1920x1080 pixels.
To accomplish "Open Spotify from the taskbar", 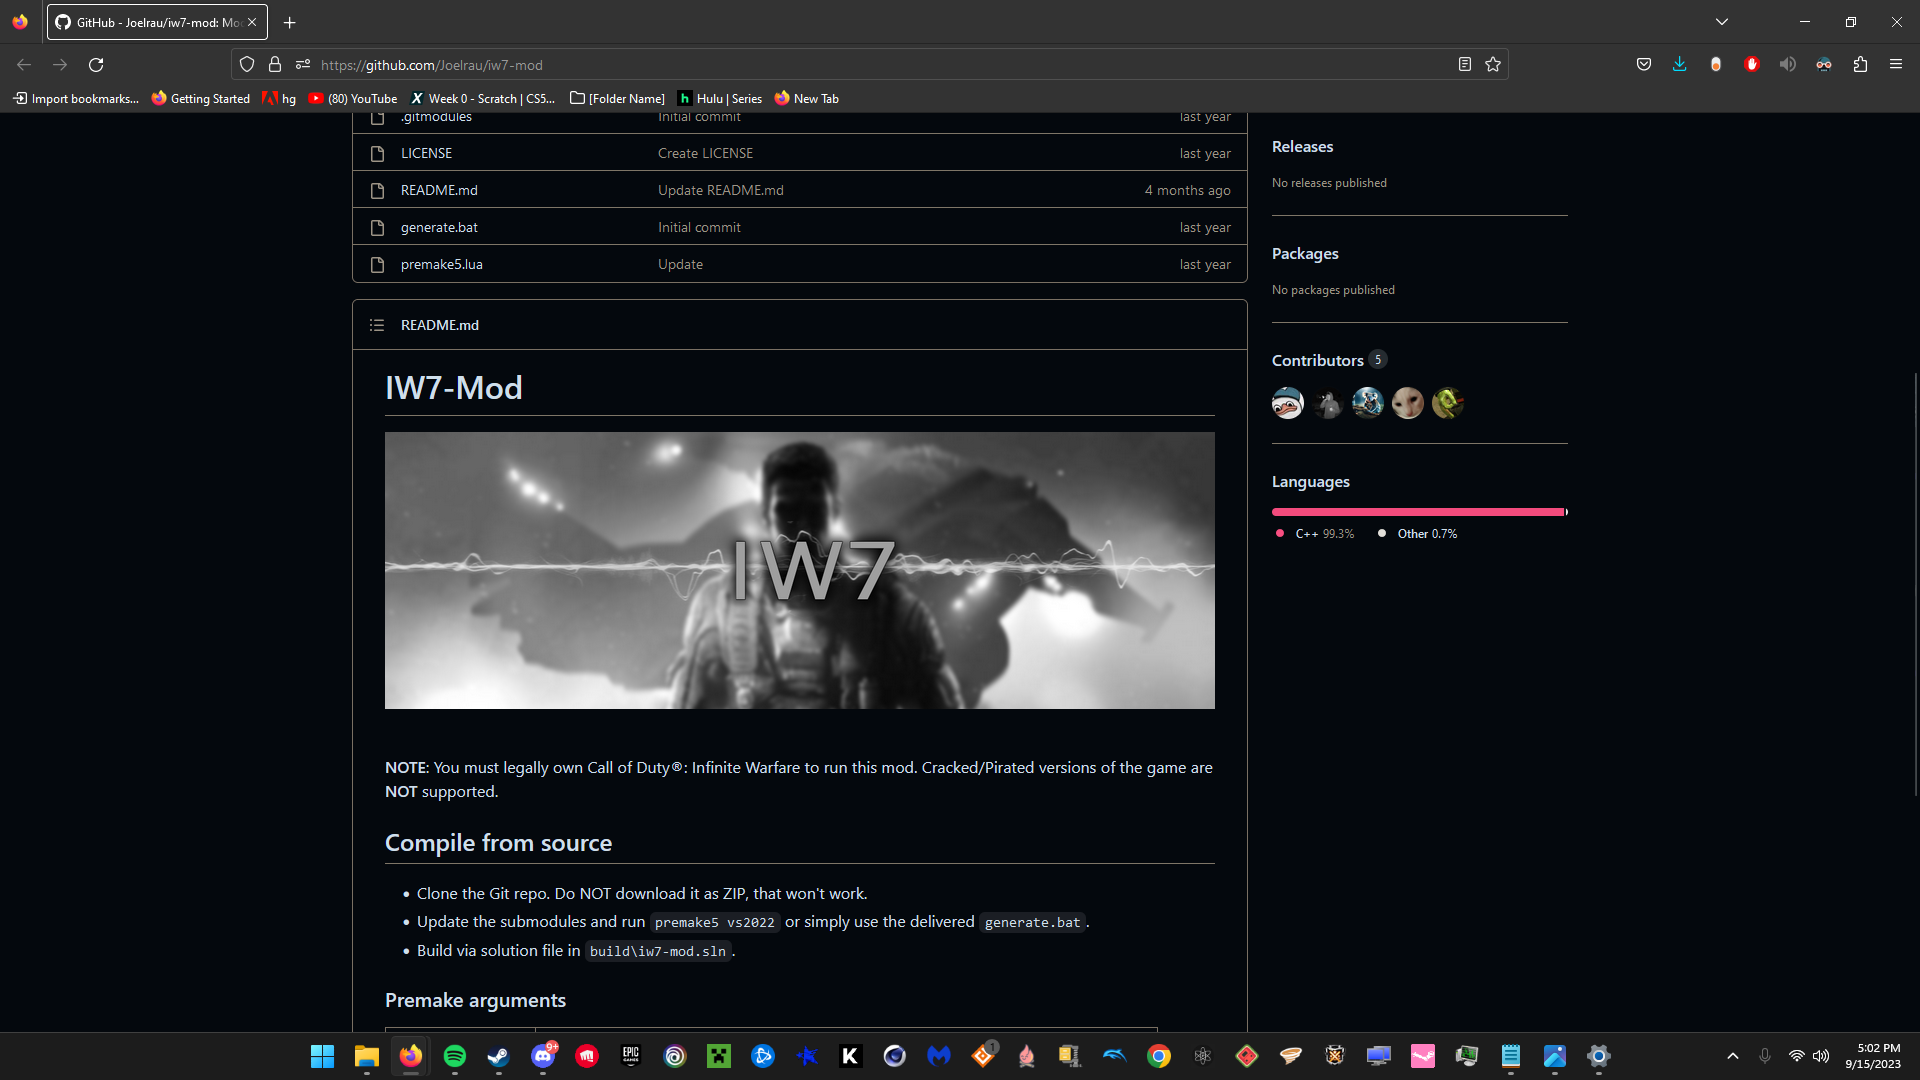I will (x=455, y=1056).
